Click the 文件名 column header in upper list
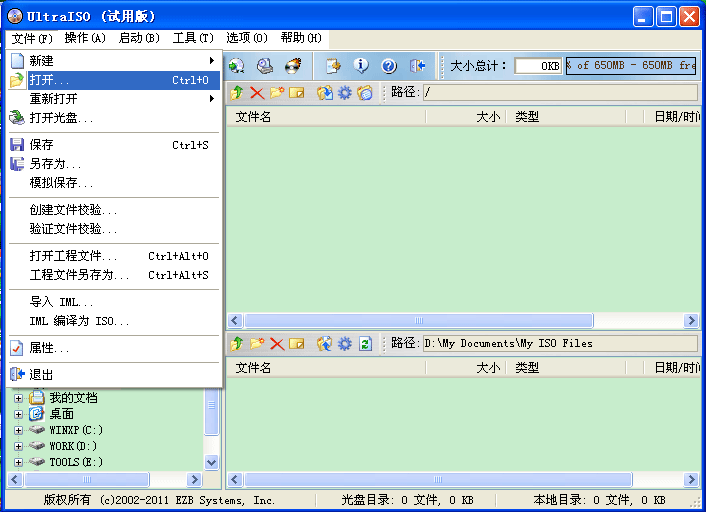This screenshot has width=706, height=512. pyautogui.click(x=254, y=117)
